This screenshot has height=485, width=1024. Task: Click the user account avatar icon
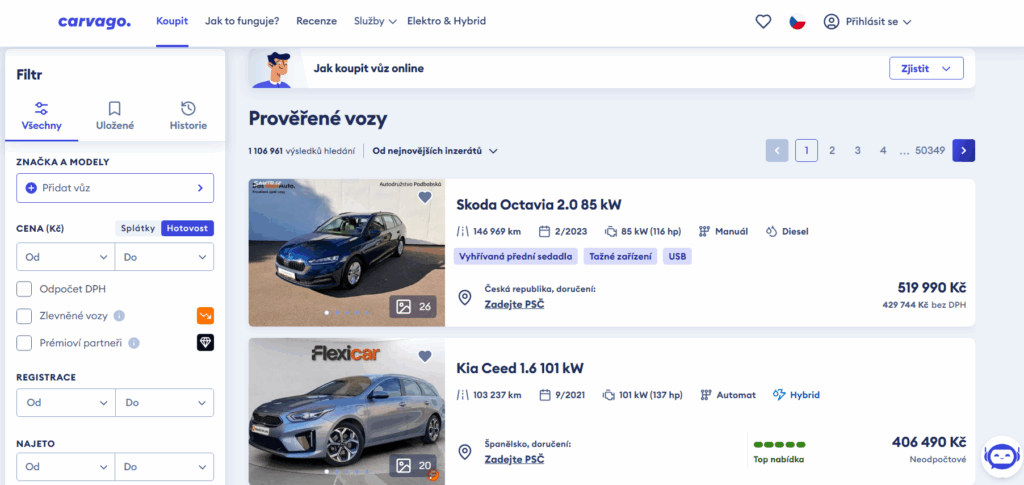tap(831, 22)
